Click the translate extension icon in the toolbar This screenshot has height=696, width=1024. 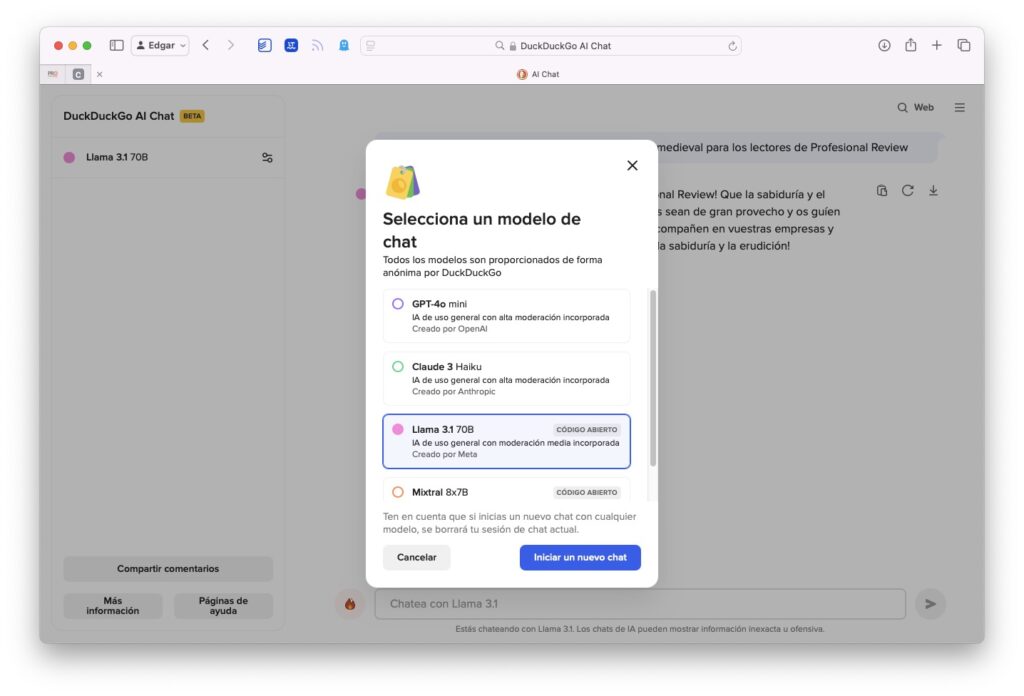click(291, 45)
